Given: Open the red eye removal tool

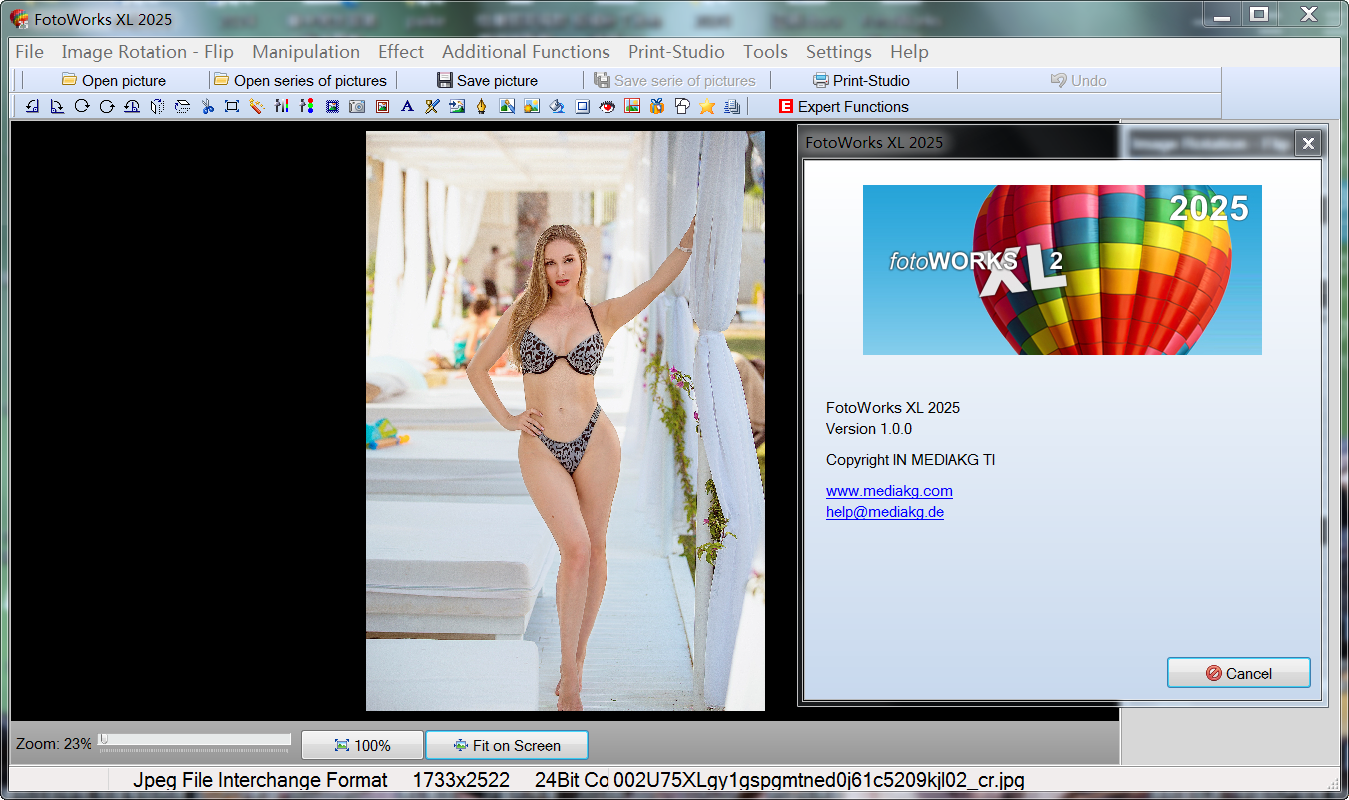Looking at the screenshot, I should [607, 107].
